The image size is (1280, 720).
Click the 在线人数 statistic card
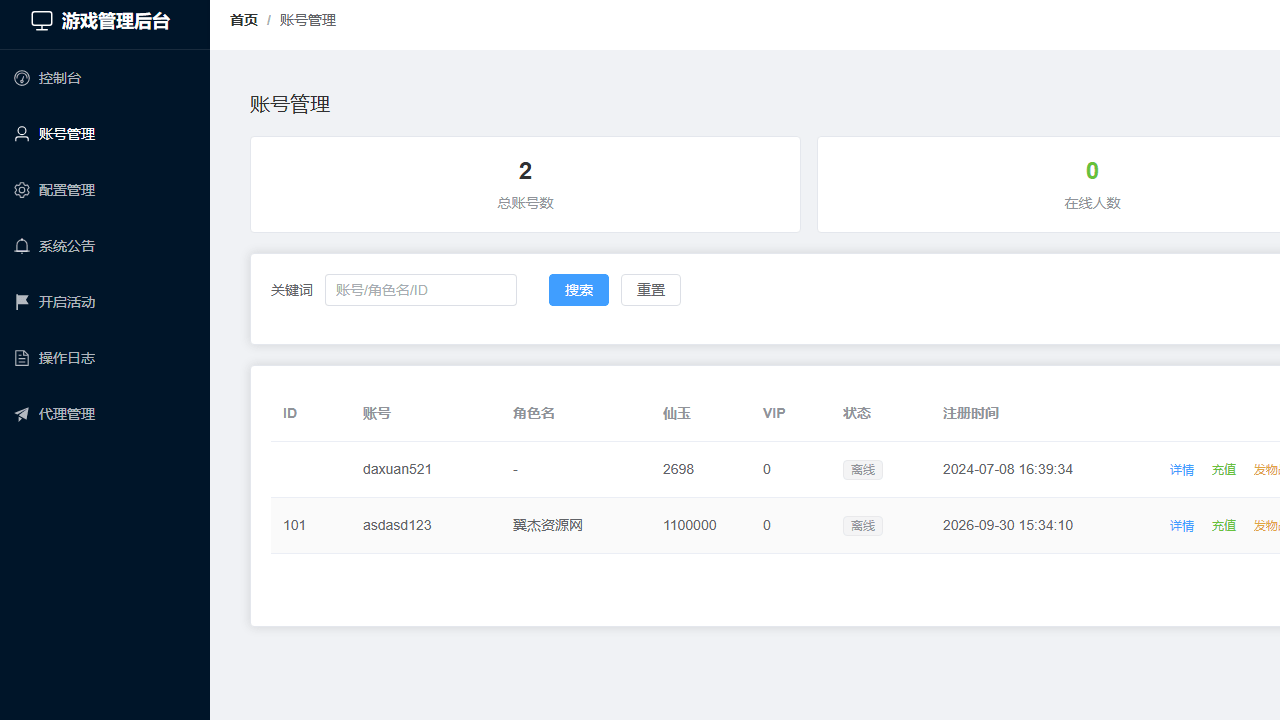pyautogui.click(x=1049, y=185)
